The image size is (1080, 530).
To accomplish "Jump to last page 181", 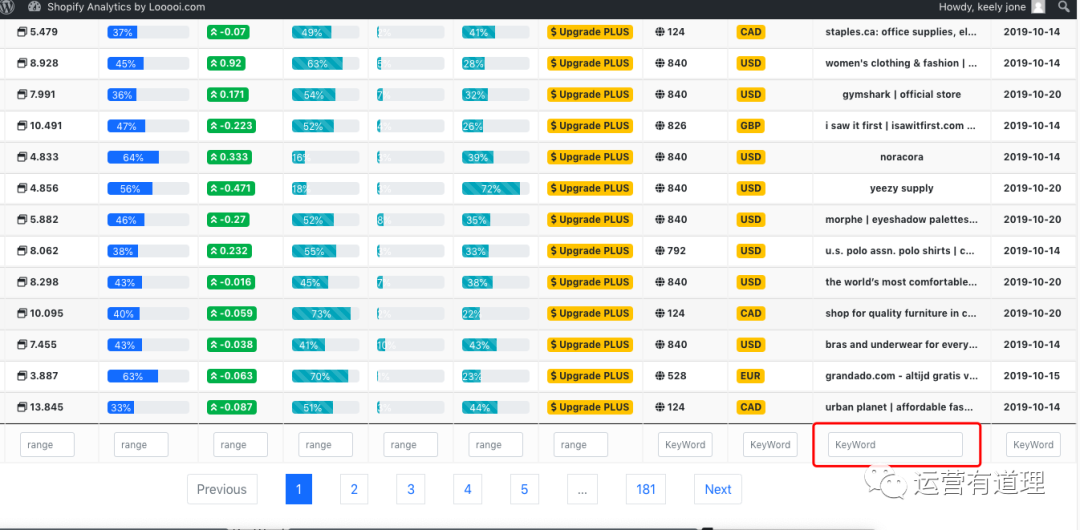I will pyautogui.click(x=646, y=489).
